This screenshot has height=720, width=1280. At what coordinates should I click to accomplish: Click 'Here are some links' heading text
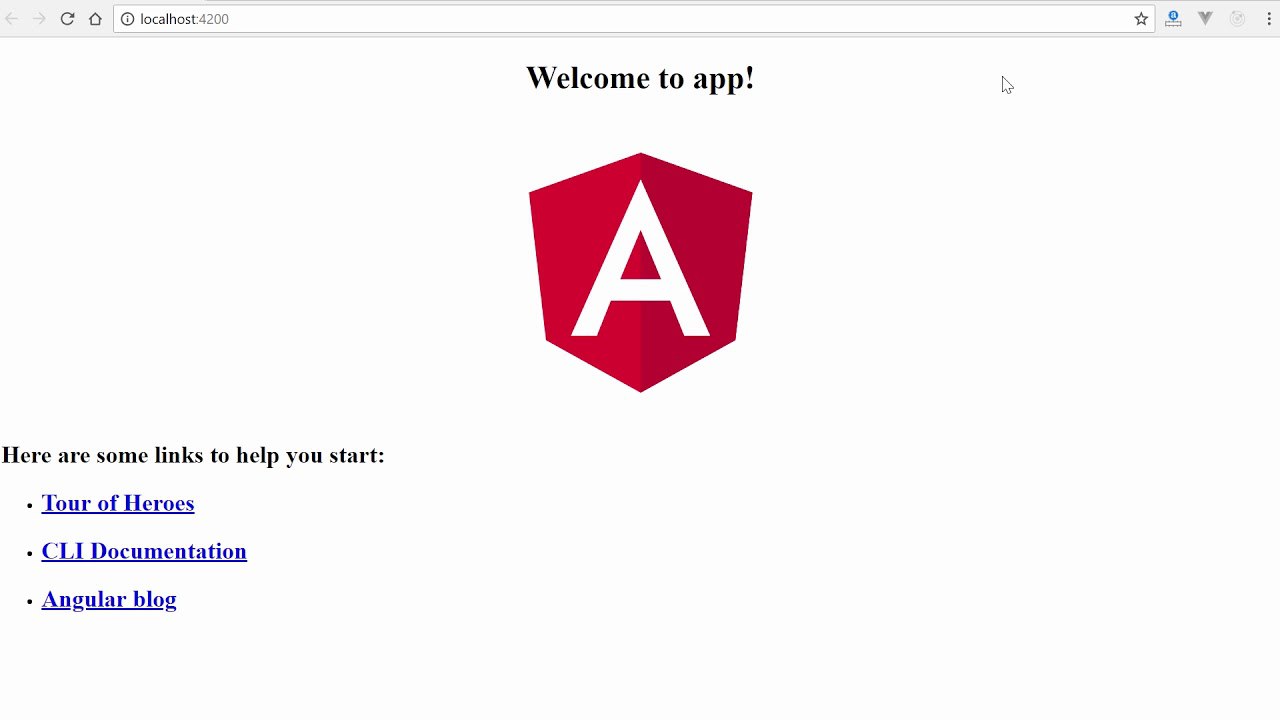pos(193,455)
